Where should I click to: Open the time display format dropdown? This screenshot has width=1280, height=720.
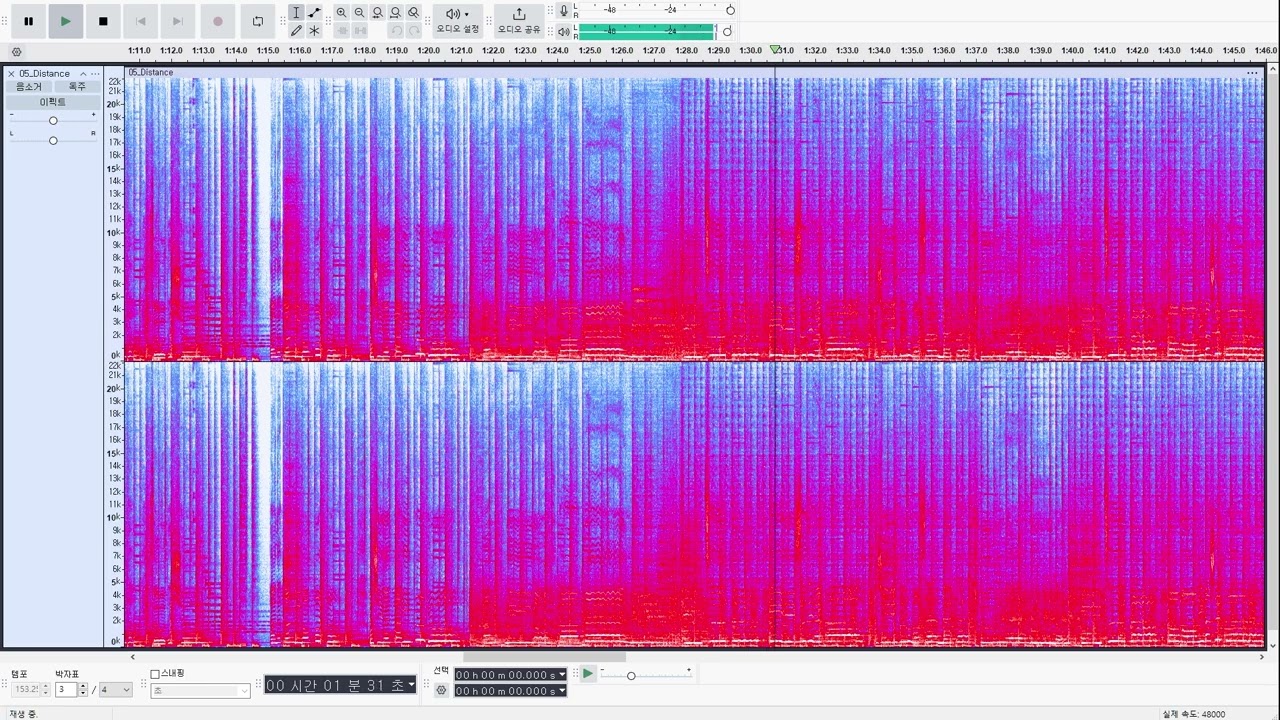point(411,685)
